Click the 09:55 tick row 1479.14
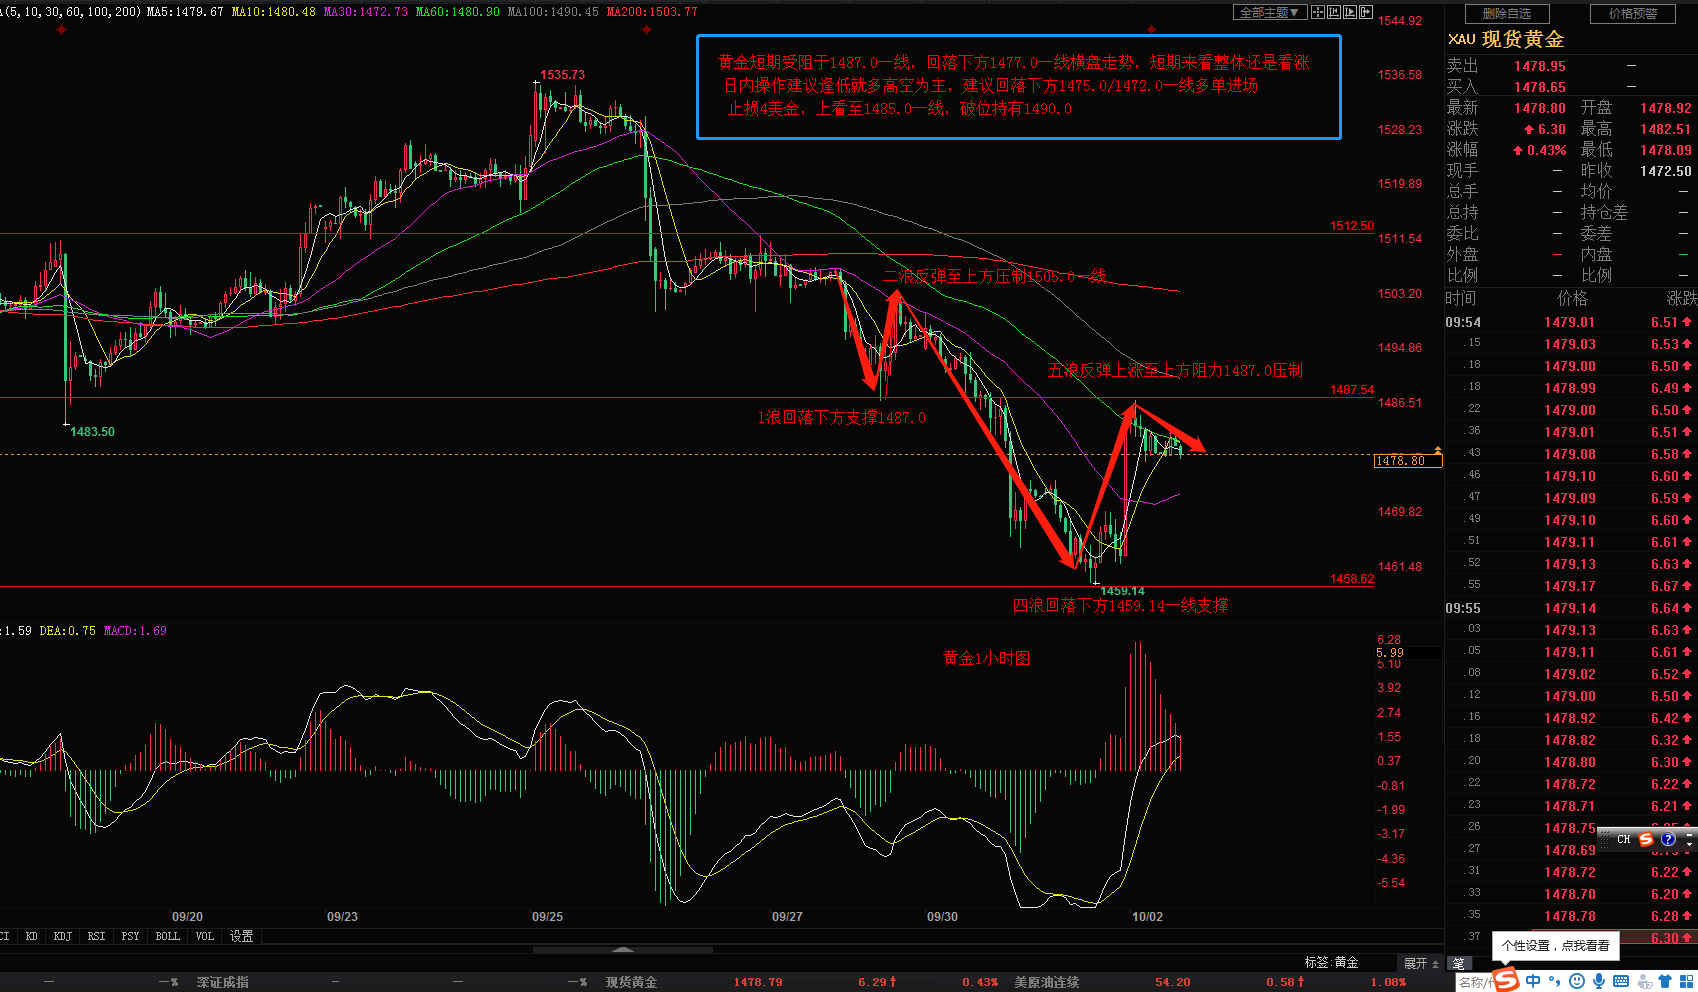The height and width of the screenshot is (992, 1698). (1570, 608)
